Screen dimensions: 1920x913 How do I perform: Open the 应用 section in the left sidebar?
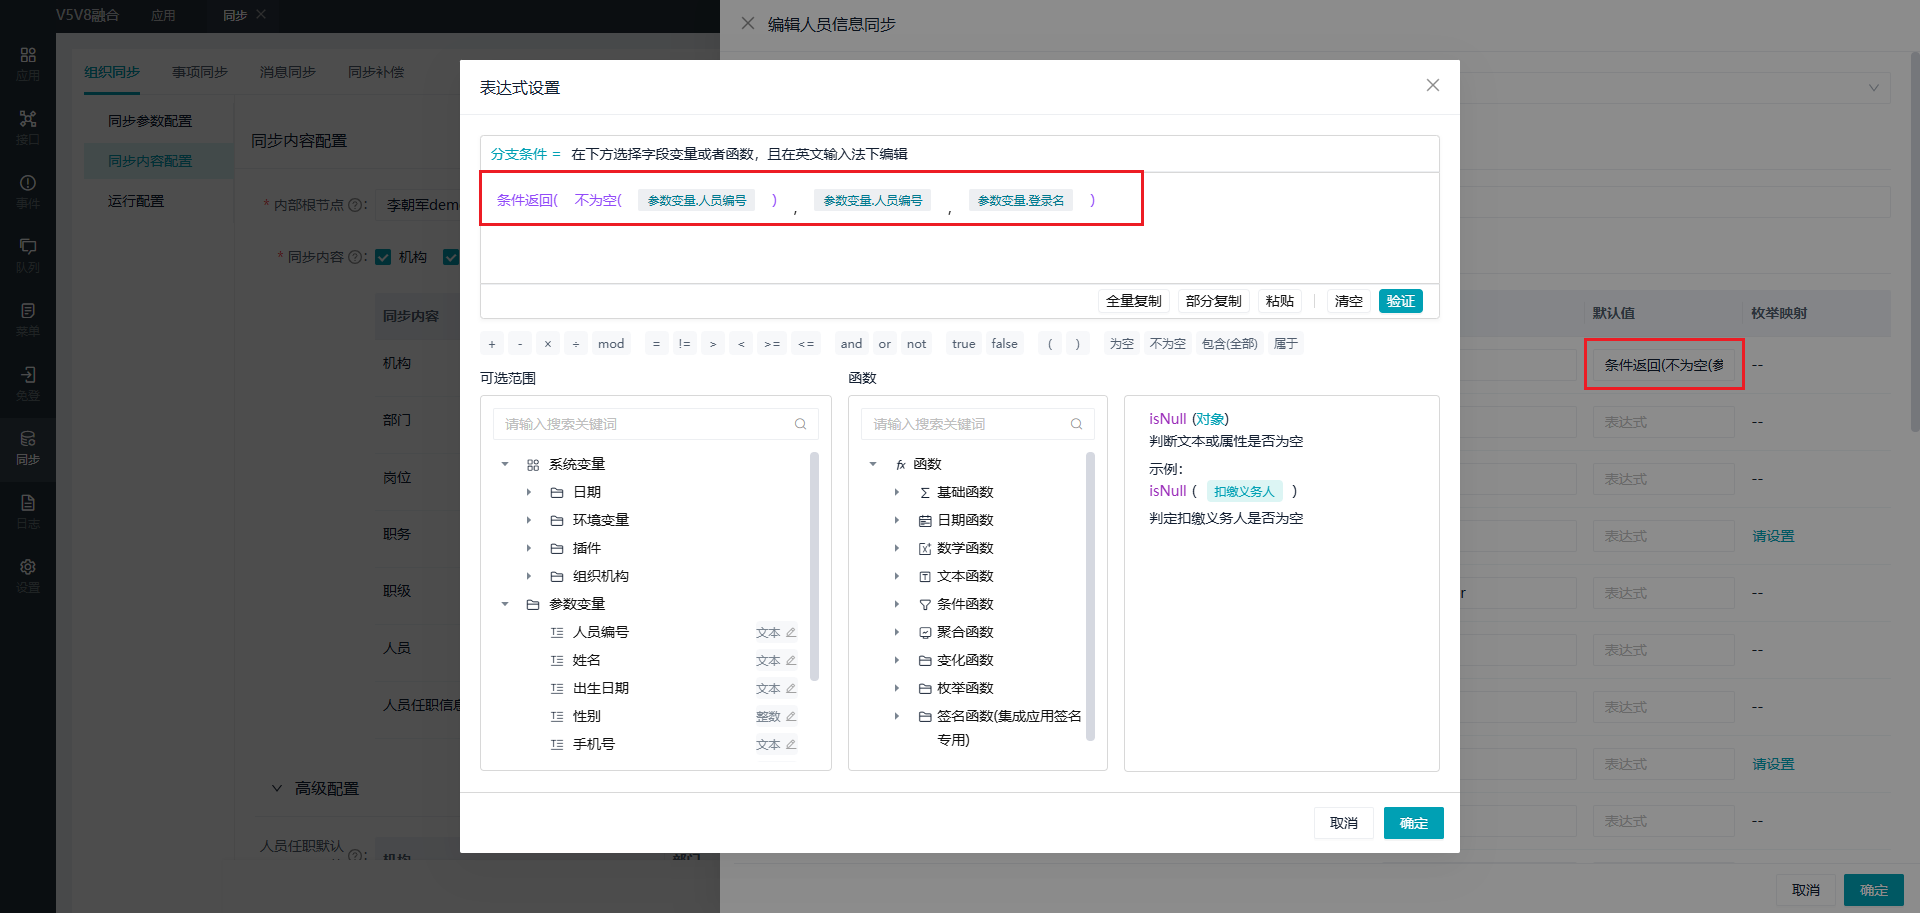(28, 63)
